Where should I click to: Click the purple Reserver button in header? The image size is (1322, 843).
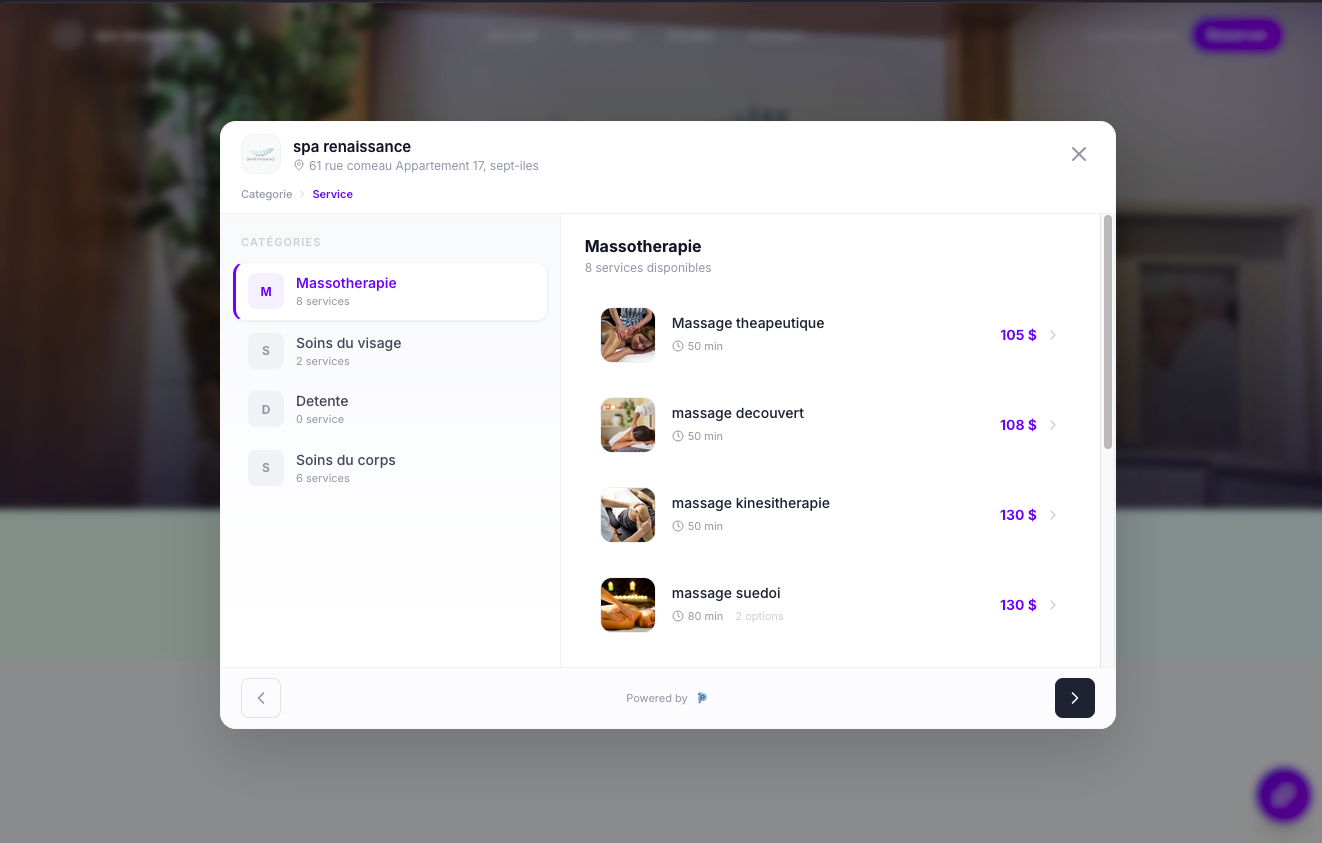(1237, 35)
